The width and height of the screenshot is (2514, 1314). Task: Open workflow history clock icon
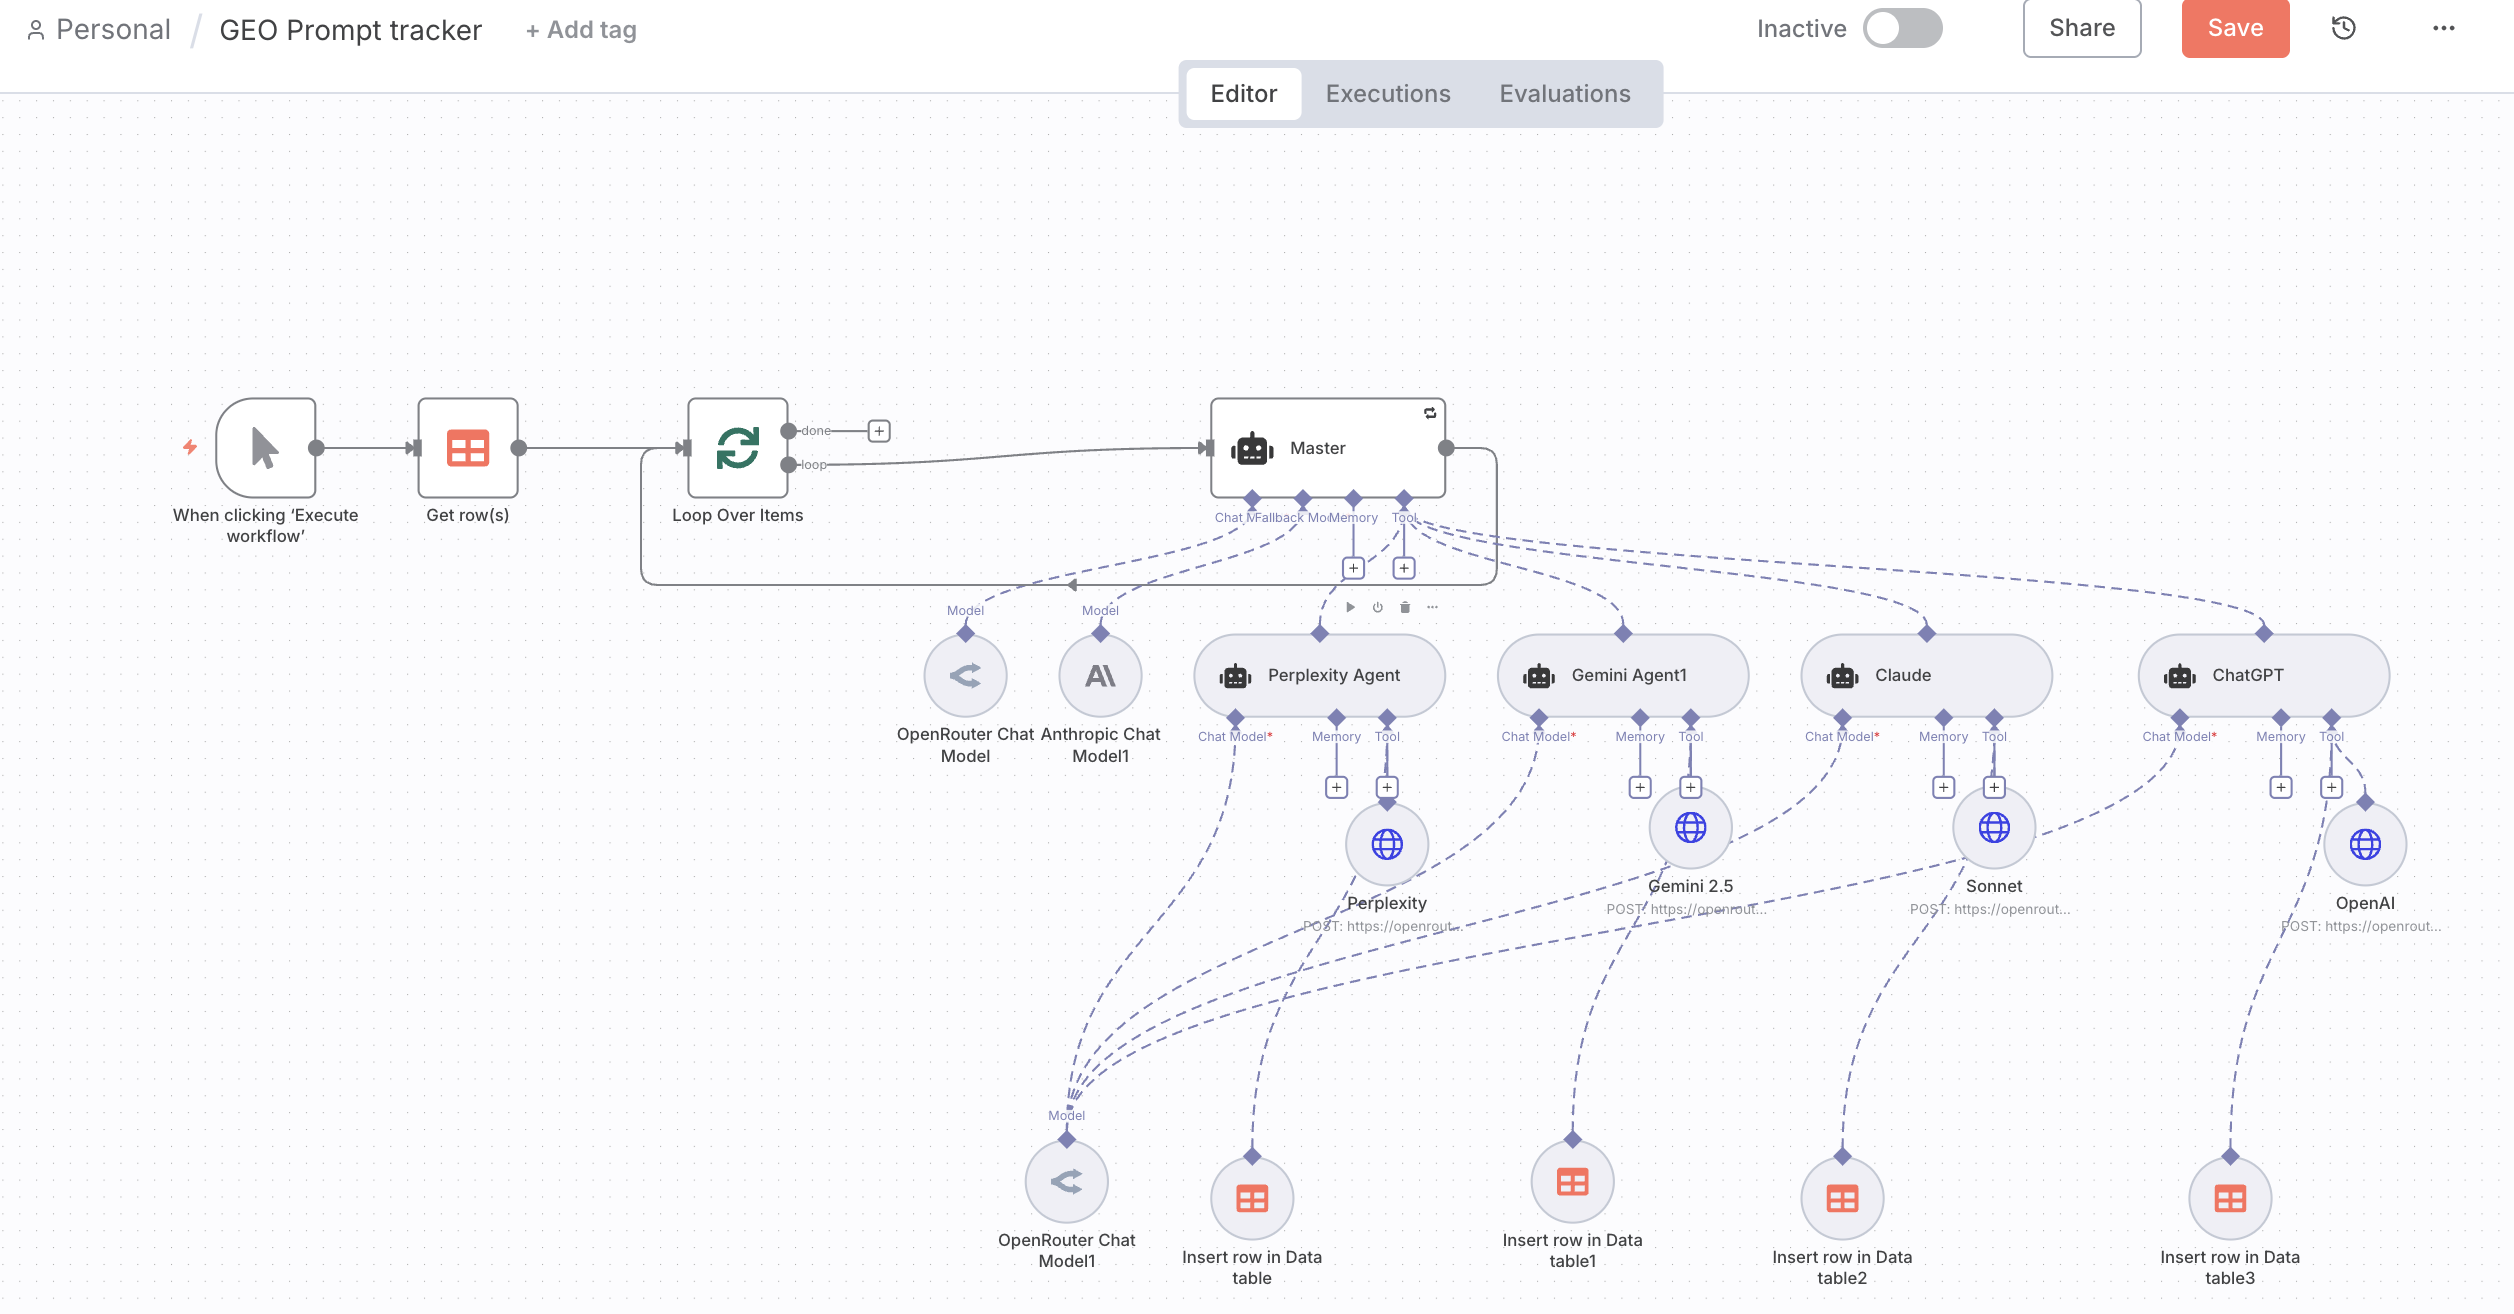coord(2343,28)
